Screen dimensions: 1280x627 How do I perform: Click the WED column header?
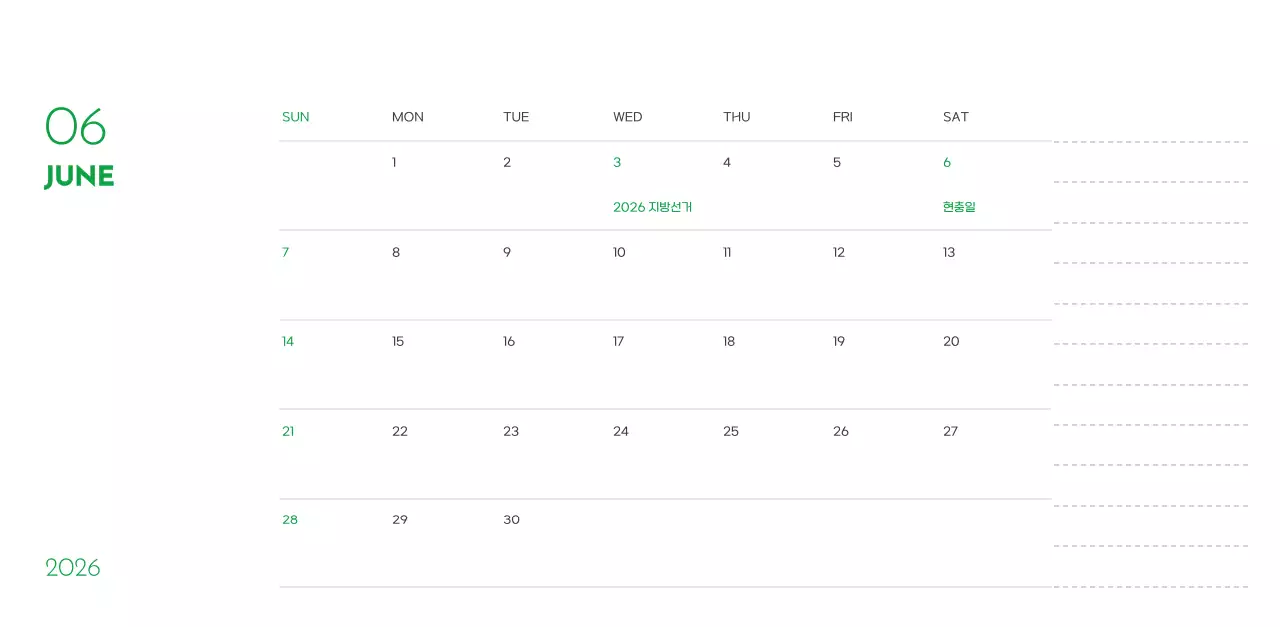click(627, 117)
